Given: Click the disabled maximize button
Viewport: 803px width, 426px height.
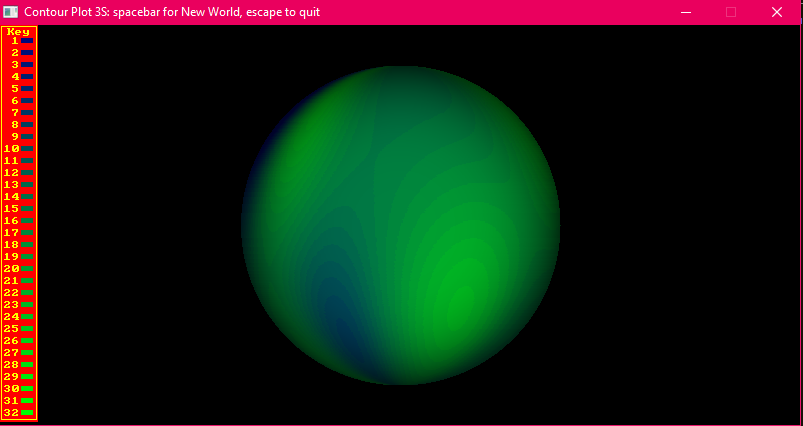Looking at the screenshot, I should coord(731,12).
